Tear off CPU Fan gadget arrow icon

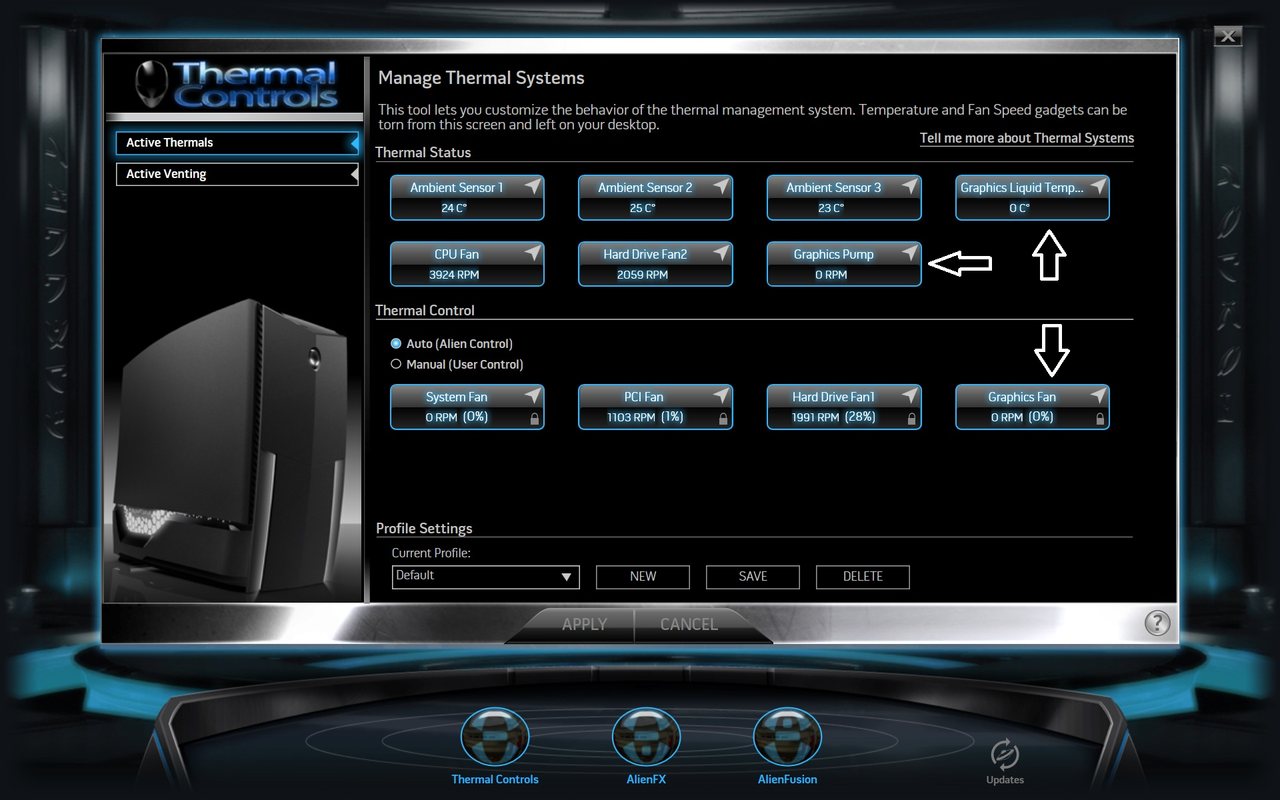point(533,254)
